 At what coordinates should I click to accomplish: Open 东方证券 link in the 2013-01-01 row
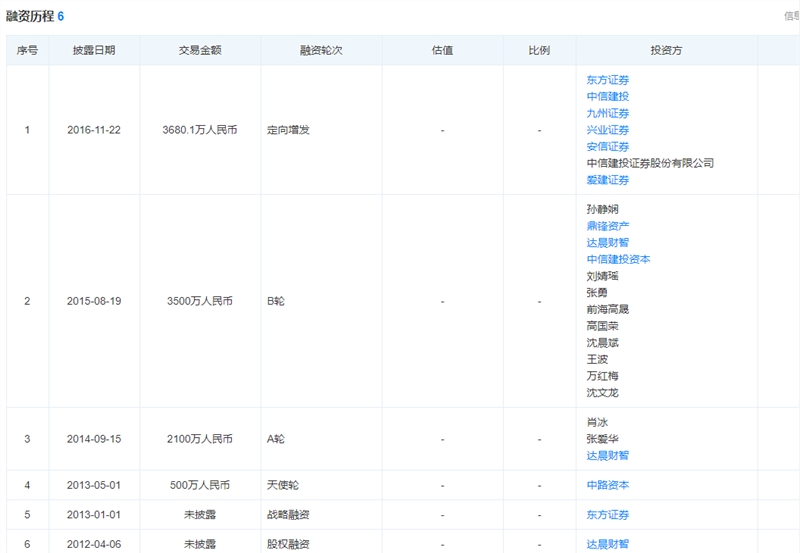click(x=608, y=514)
